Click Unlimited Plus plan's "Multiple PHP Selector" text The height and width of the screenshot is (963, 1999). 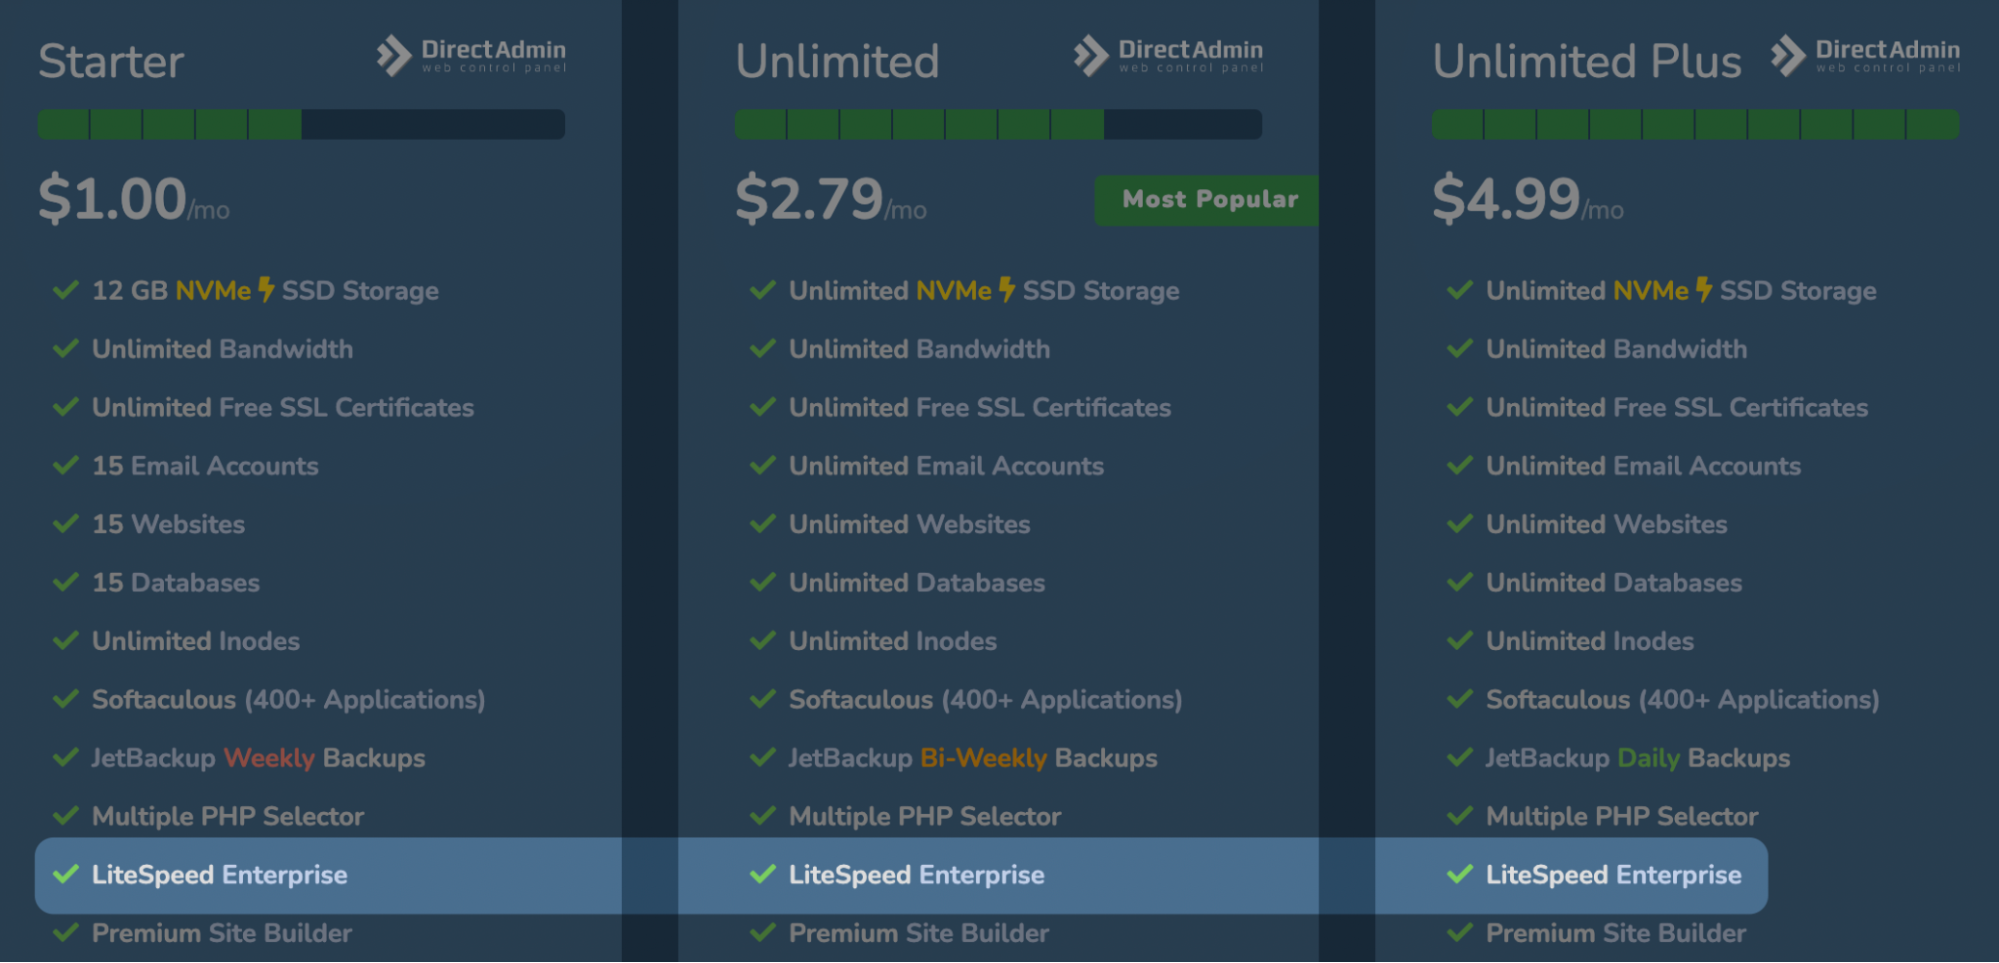coord(1622,817)
